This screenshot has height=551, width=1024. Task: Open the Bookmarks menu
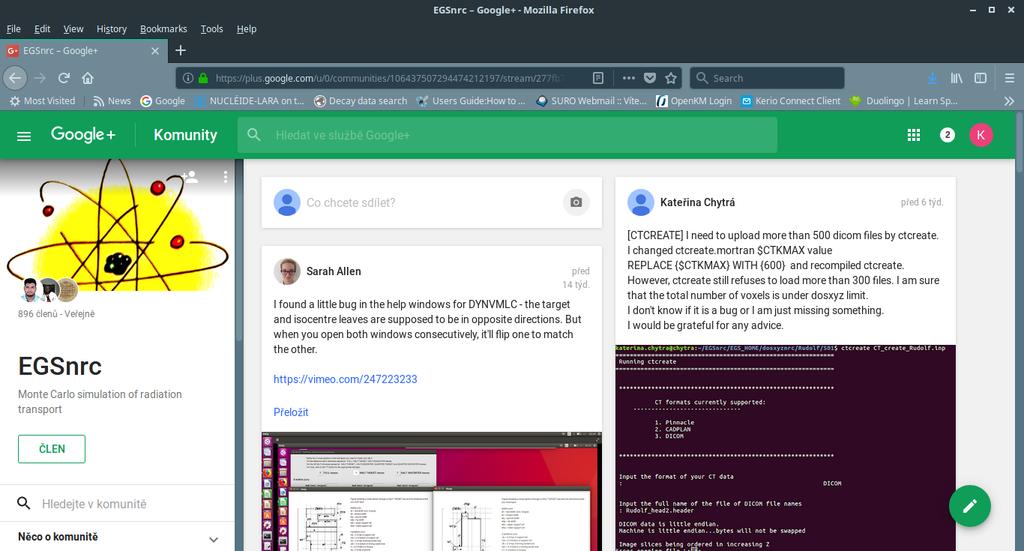(163, 29)
